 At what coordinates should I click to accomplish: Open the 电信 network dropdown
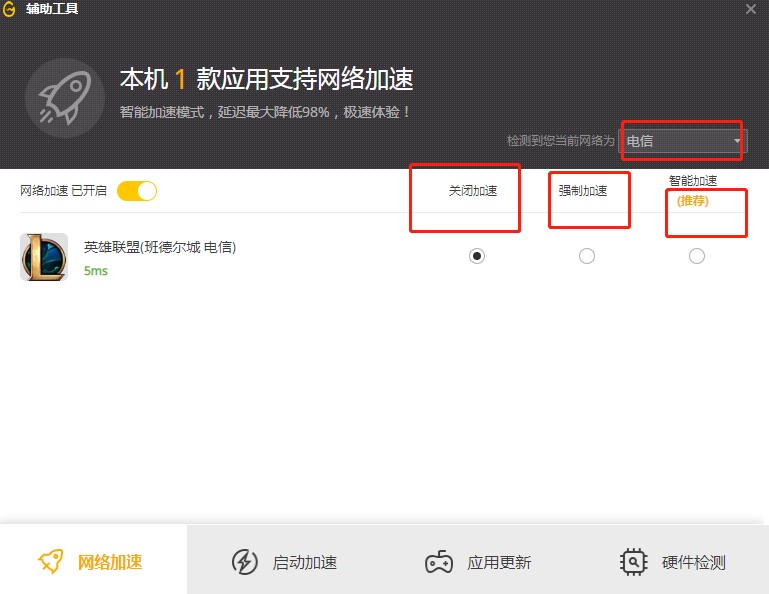click(684, 141)
